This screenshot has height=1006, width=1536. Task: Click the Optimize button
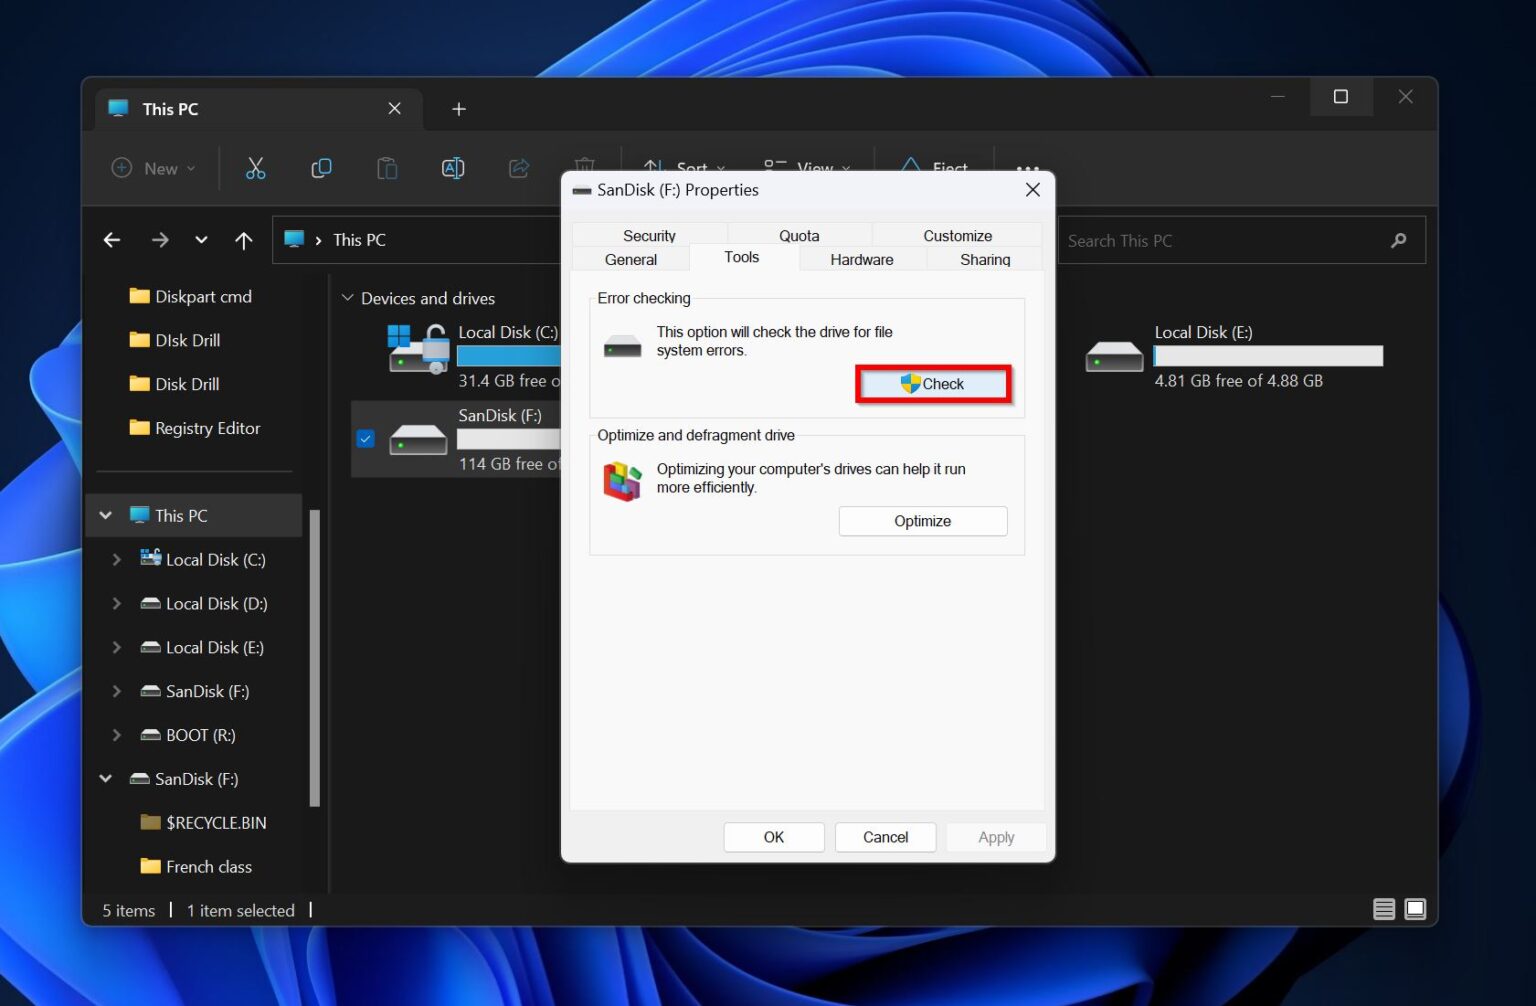pyautogui.click(x=921, y=521)
